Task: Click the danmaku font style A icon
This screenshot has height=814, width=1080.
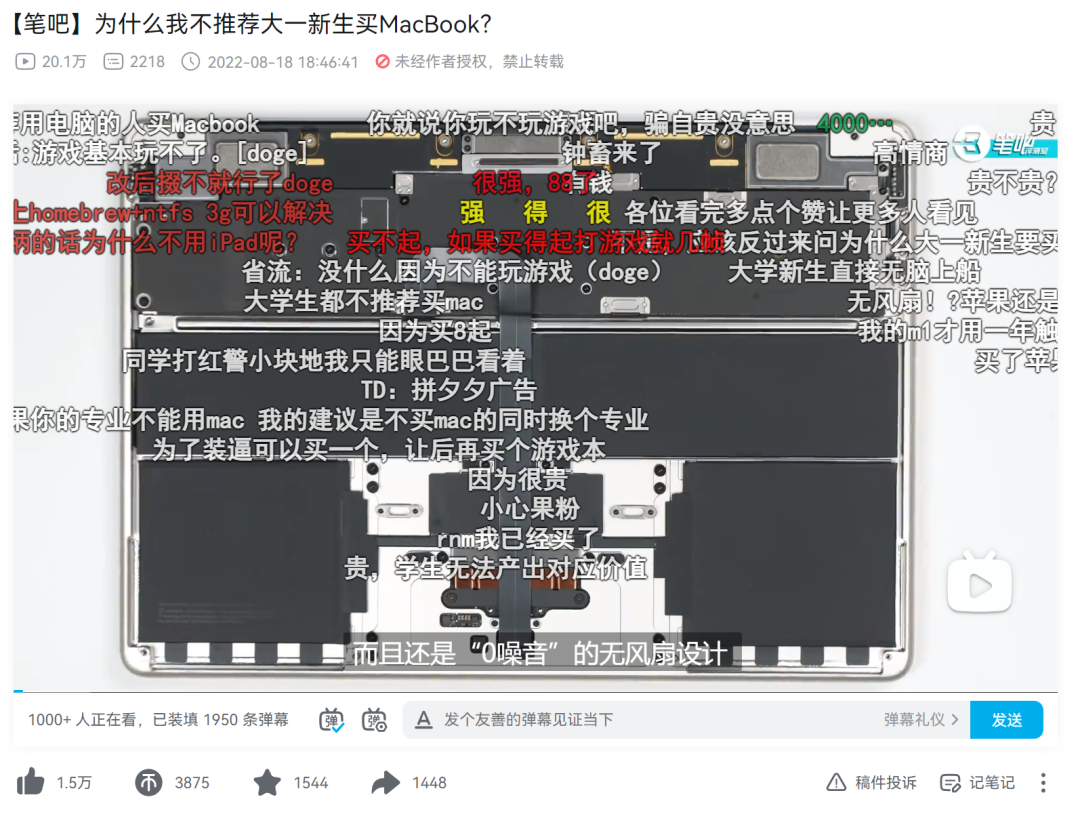Action: [x=424, y=720]
